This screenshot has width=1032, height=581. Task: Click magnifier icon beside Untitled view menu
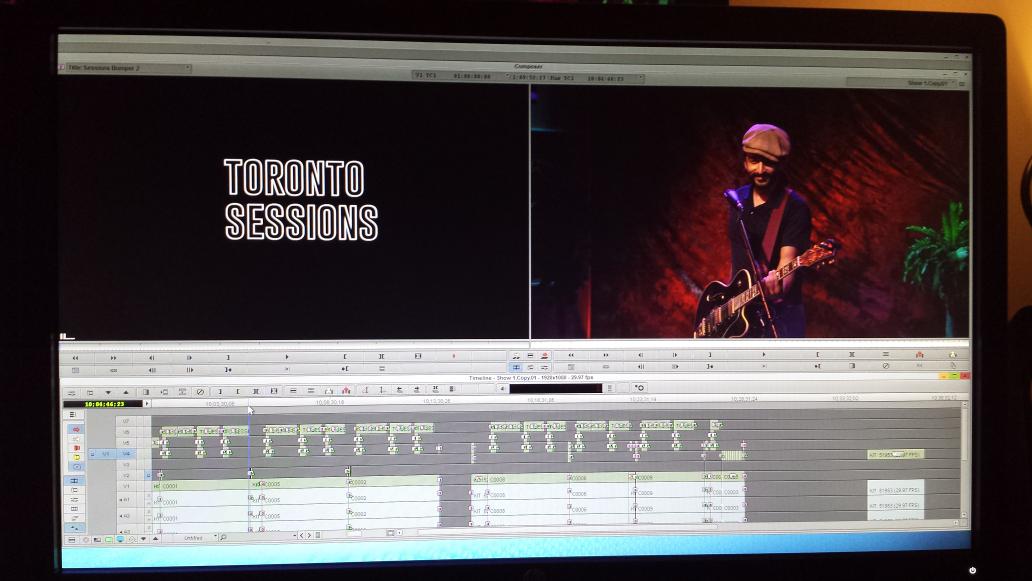pos(223,537)
